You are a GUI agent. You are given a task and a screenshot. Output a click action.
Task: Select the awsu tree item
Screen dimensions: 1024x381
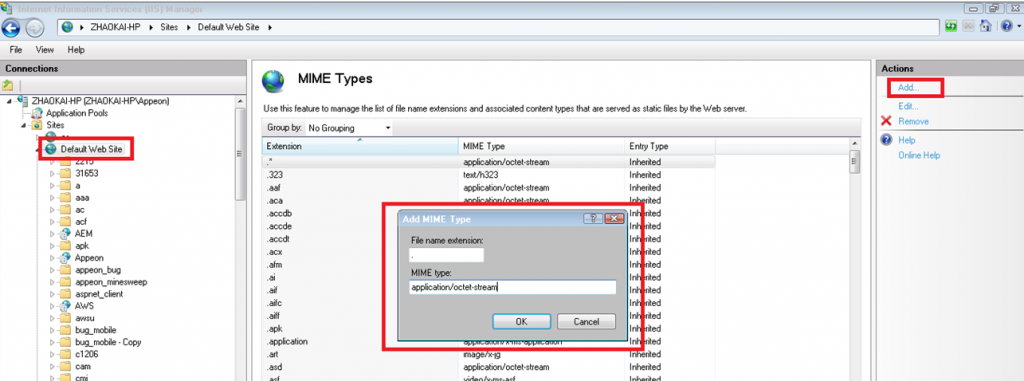(84, 318)
